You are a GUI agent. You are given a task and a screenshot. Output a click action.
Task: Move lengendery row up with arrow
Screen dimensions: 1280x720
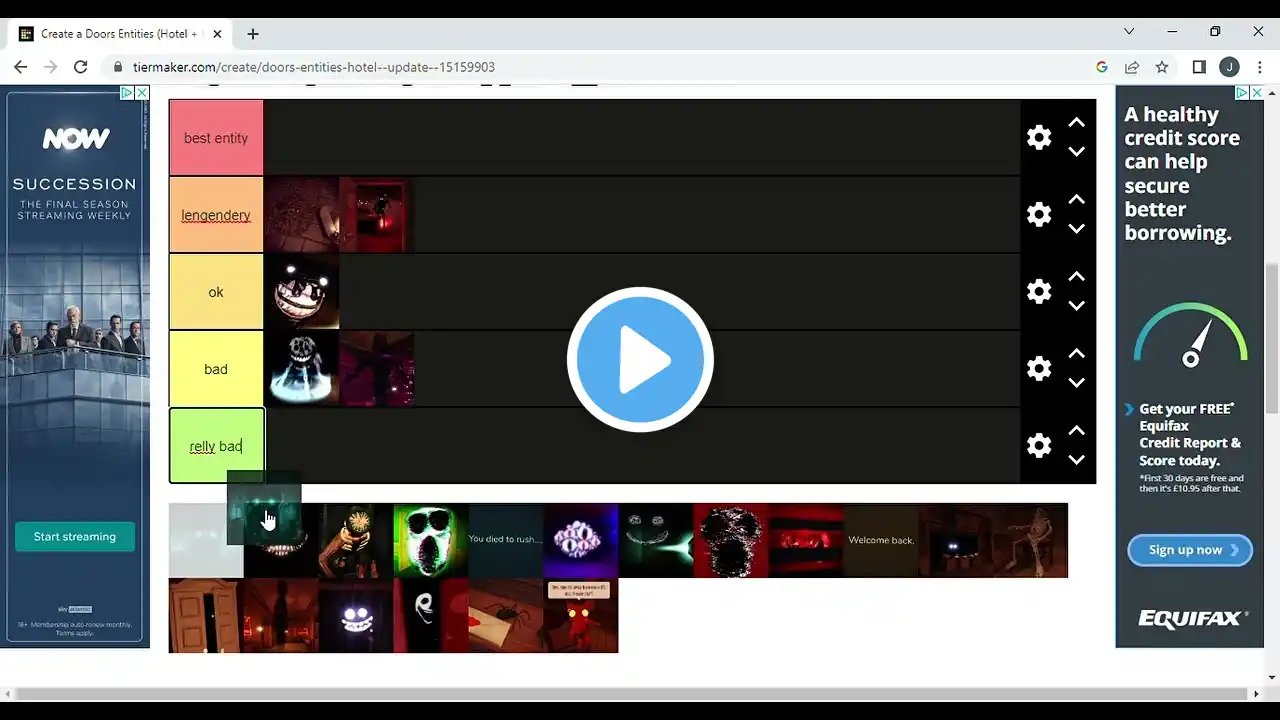point(1076,199)
